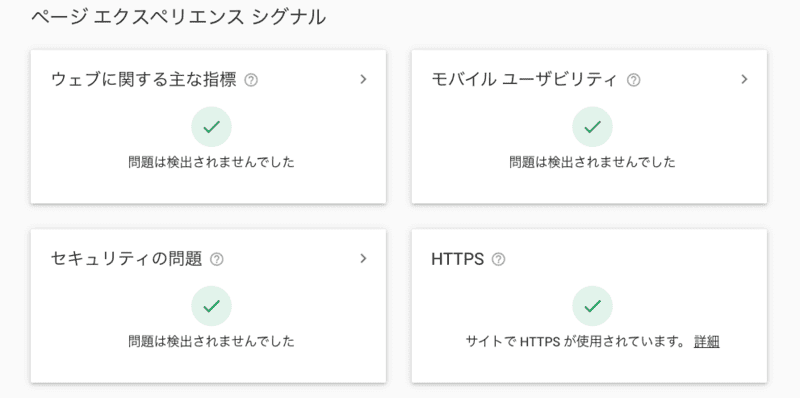Image resolution: width=800 pixels, height=398 pixels.
Task: Click green checkmark in セキュリティの問題 card
Action: tap(211, 306)
